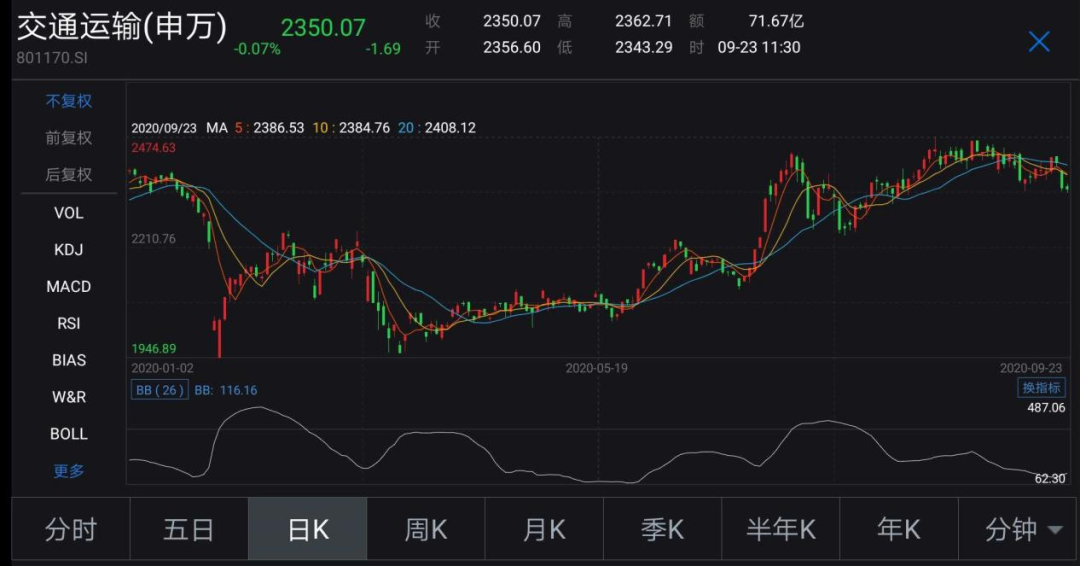Screen dimensions: 1080x566
Task: Switch to RSI indicator
Action: pyautogui.click(x=68, y=324)
